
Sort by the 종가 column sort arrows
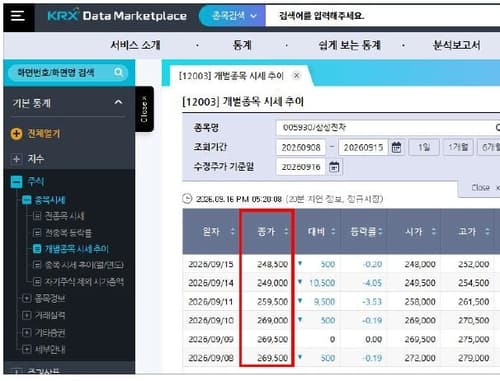pos(286,231)
